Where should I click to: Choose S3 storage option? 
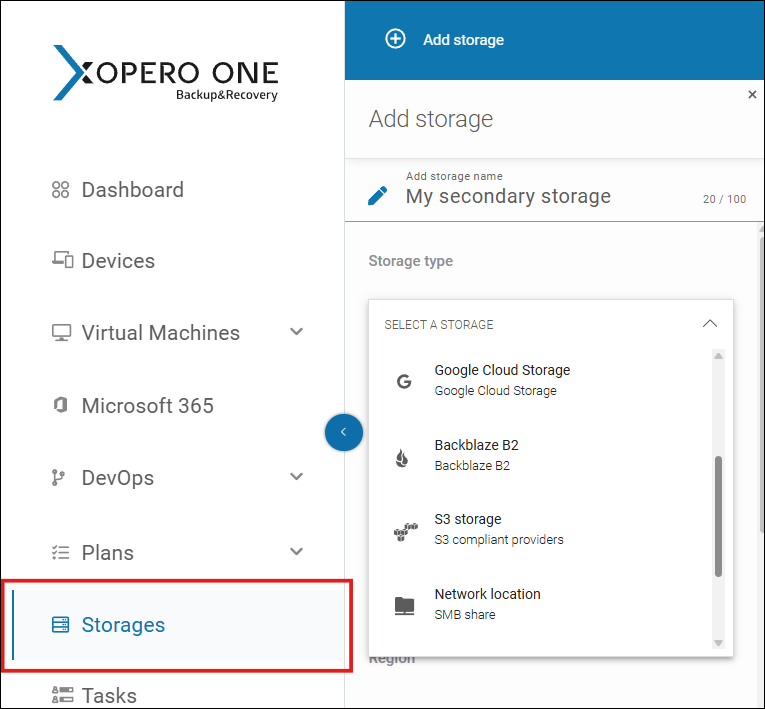coord(540,529)
